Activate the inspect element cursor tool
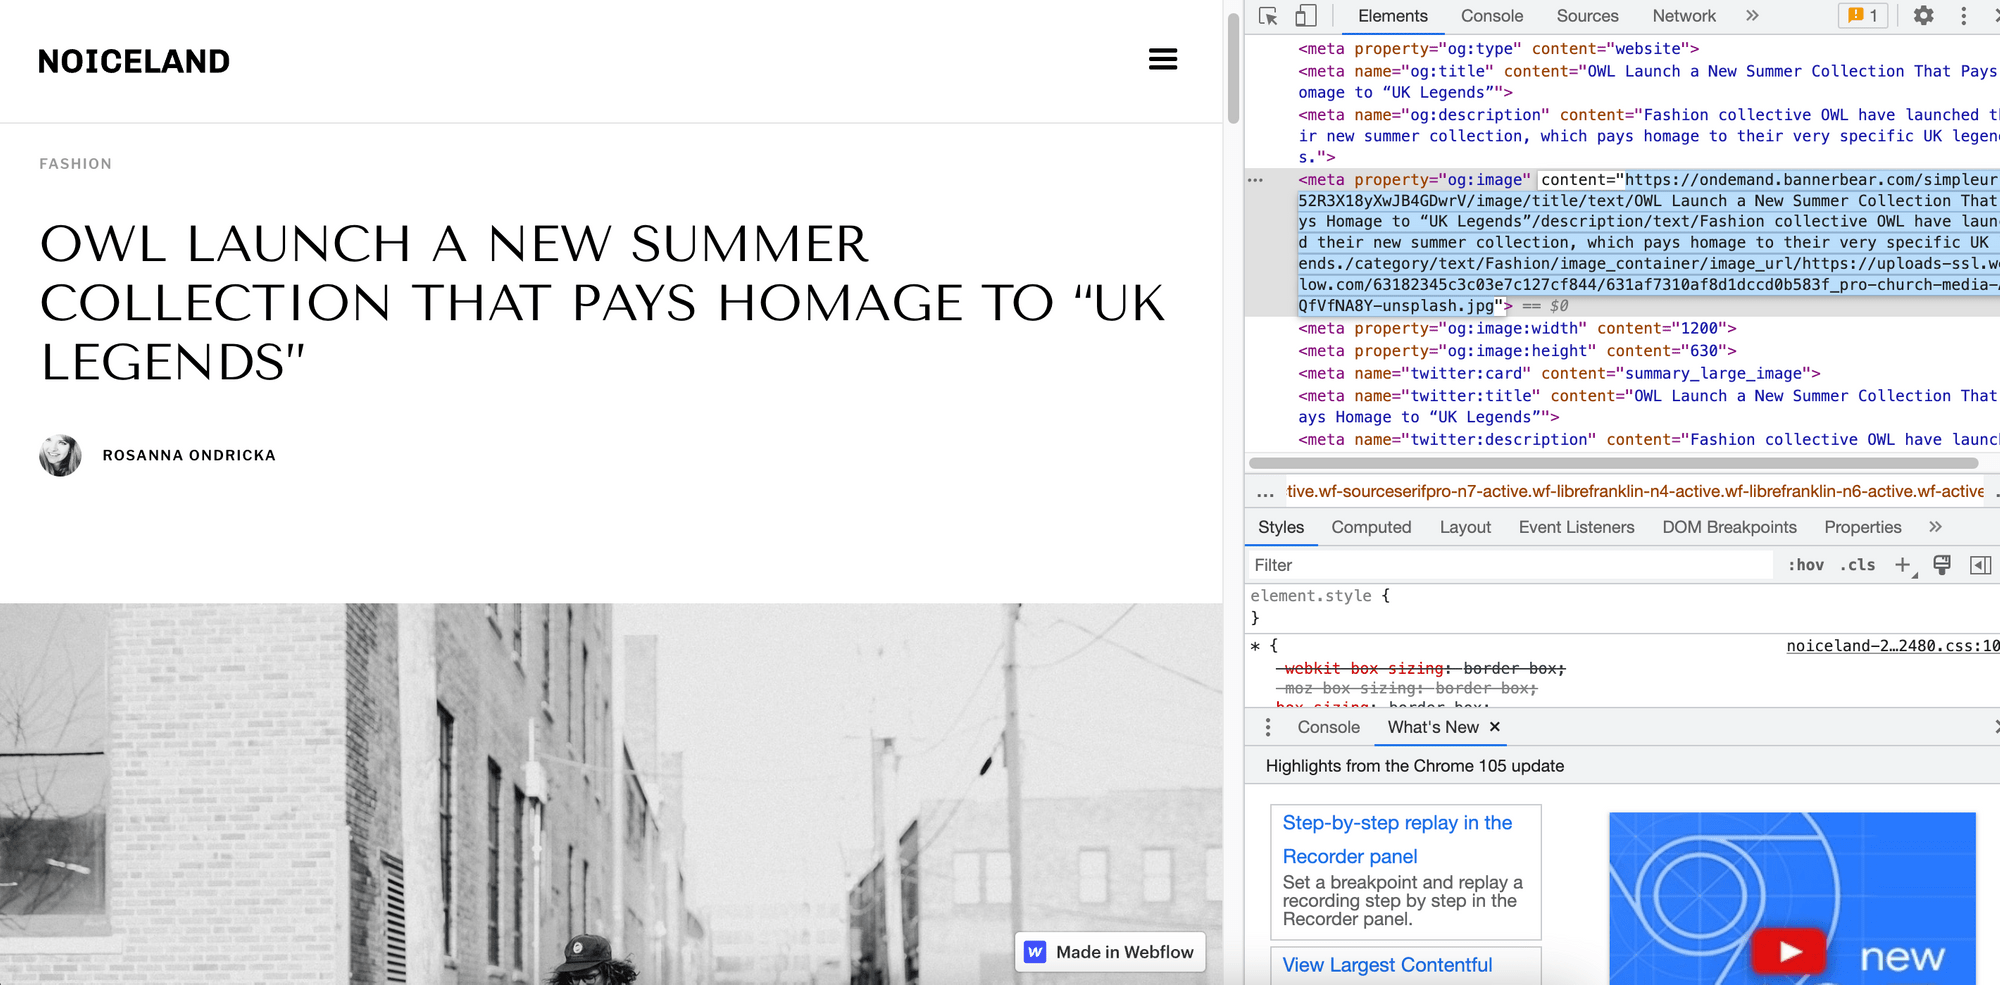2000x985 pixels. (1268, 16)
